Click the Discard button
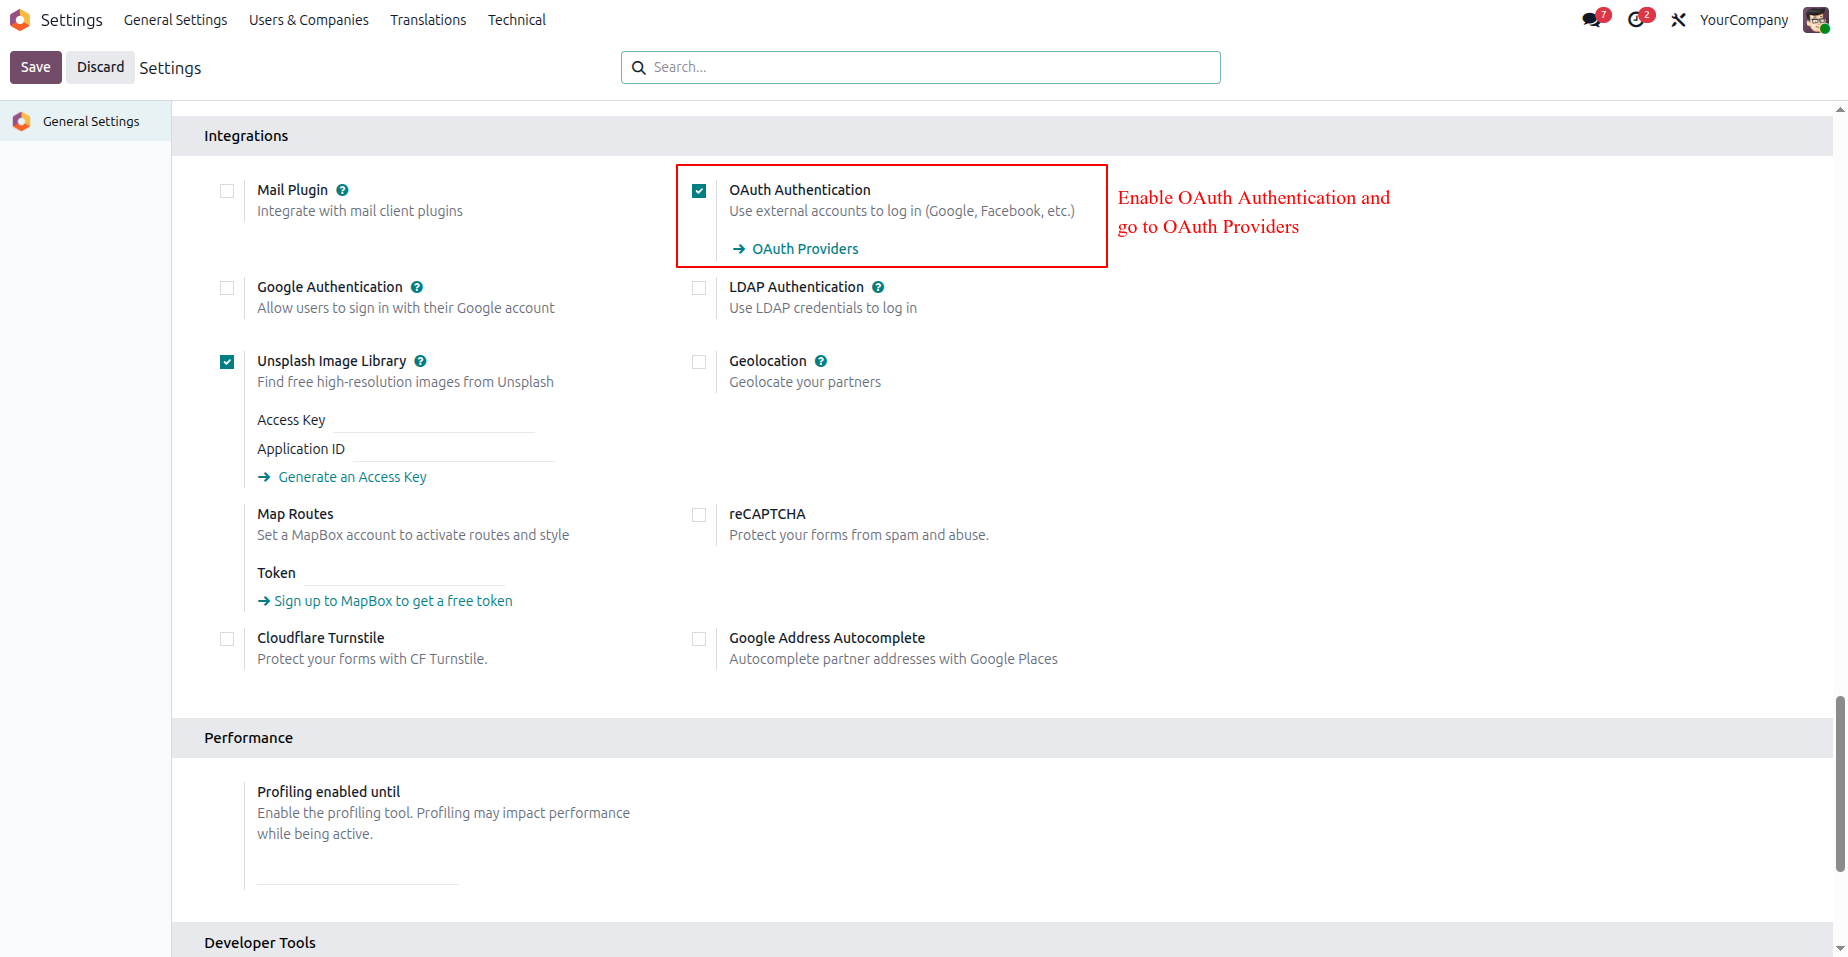This screenshot has height=957, width=1848. 101,67
